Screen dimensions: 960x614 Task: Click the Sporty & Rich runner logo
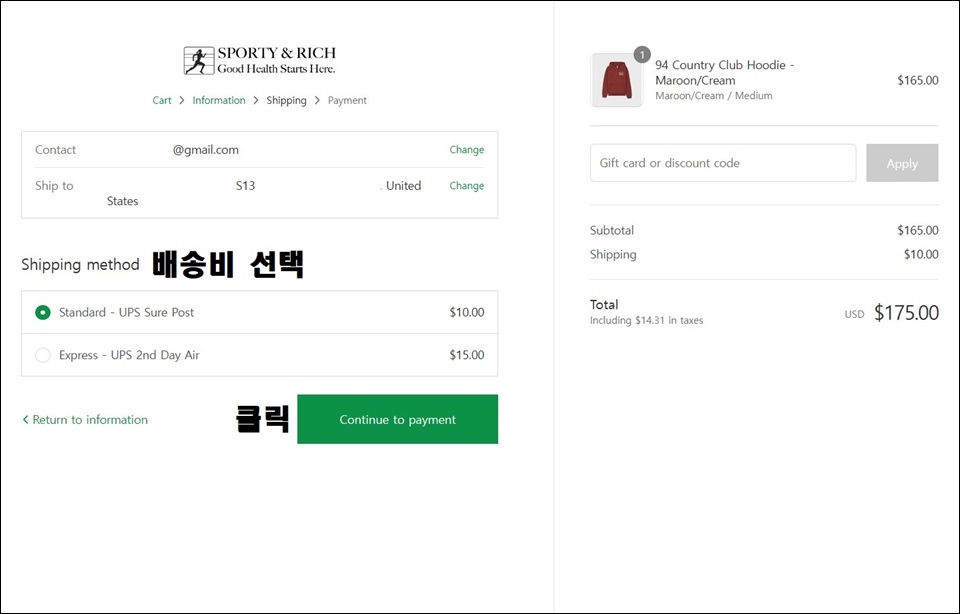coord(260,61)
